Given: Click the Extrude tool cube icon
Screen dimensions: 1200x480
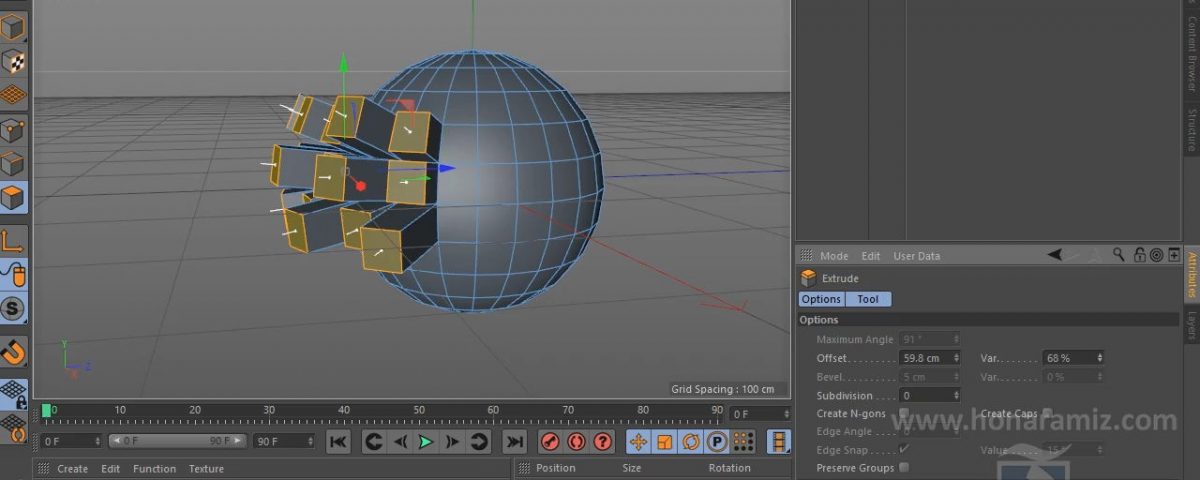Looking at the screenshot, I should [808, 278].
